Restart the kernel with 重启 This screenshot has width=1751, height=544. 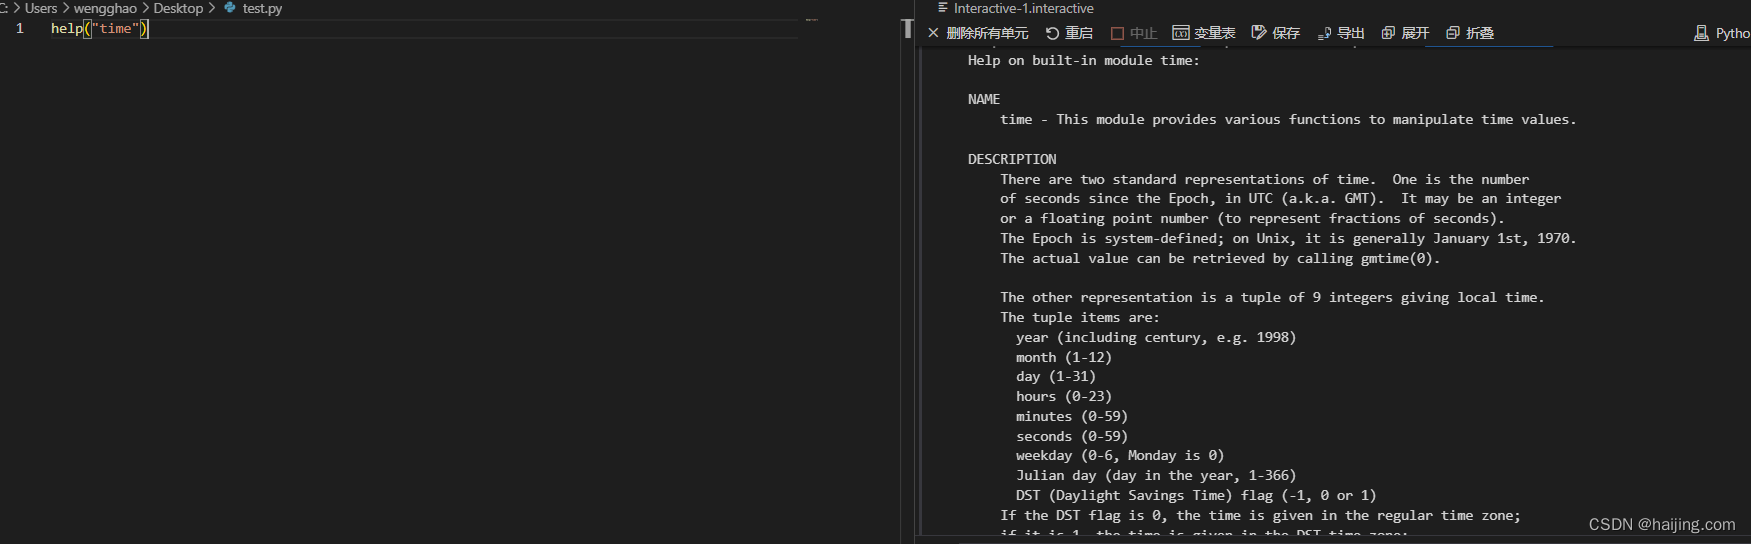[1069, 33]
